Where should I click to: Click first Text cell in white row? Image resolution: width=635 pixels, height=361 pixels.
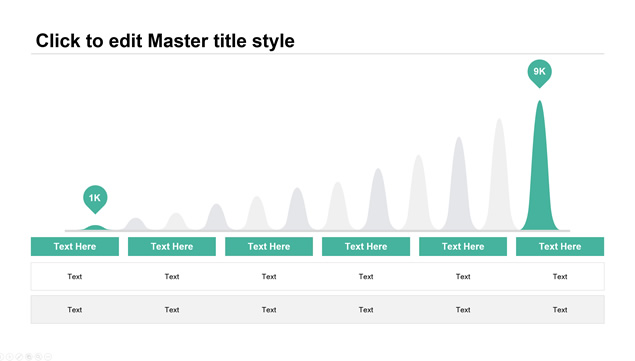coord(75,277)
